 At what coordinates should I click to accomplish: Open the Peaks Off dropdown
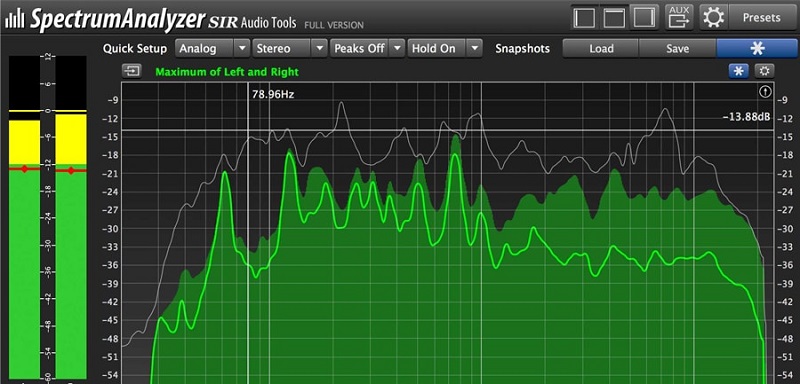click(x=397, y=48)
